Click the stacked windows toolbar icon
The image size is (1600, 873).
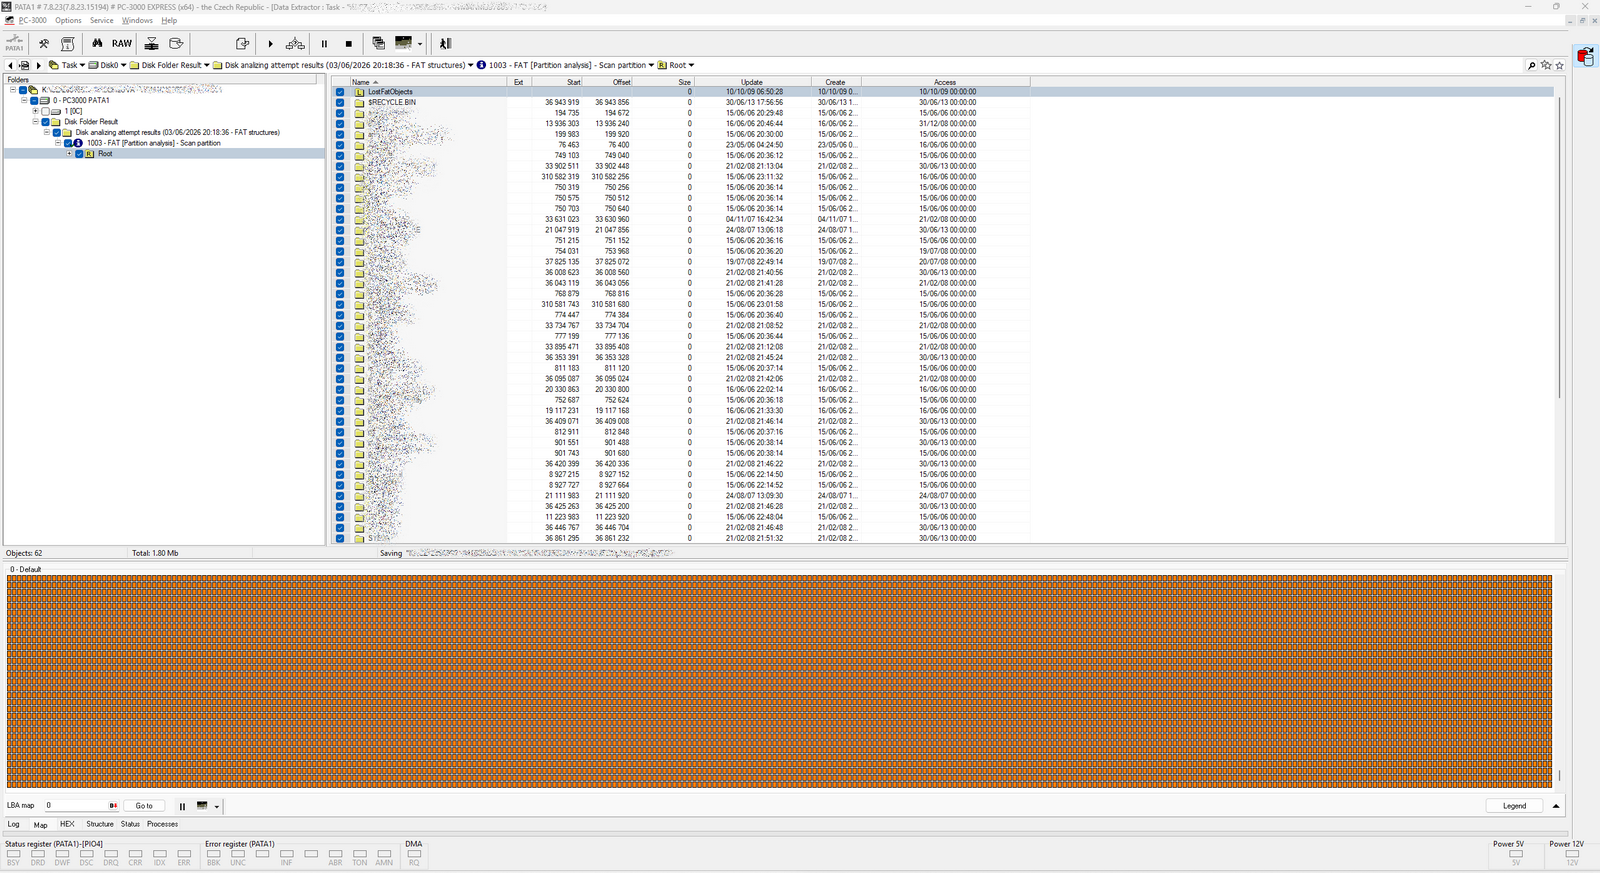tap(378, 43)
